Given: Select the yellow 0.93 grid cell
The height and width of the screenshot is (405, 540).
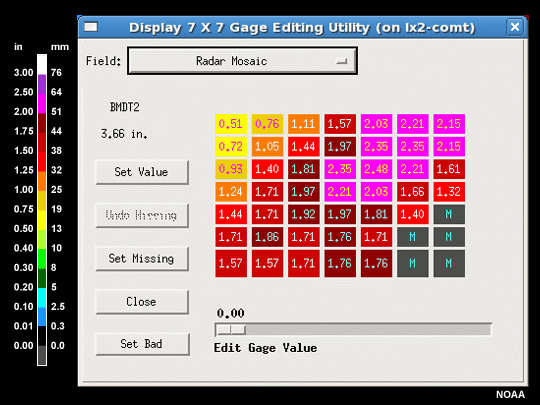Looking at the screenshot, I should pyautogui.click(x=231, y=169).
